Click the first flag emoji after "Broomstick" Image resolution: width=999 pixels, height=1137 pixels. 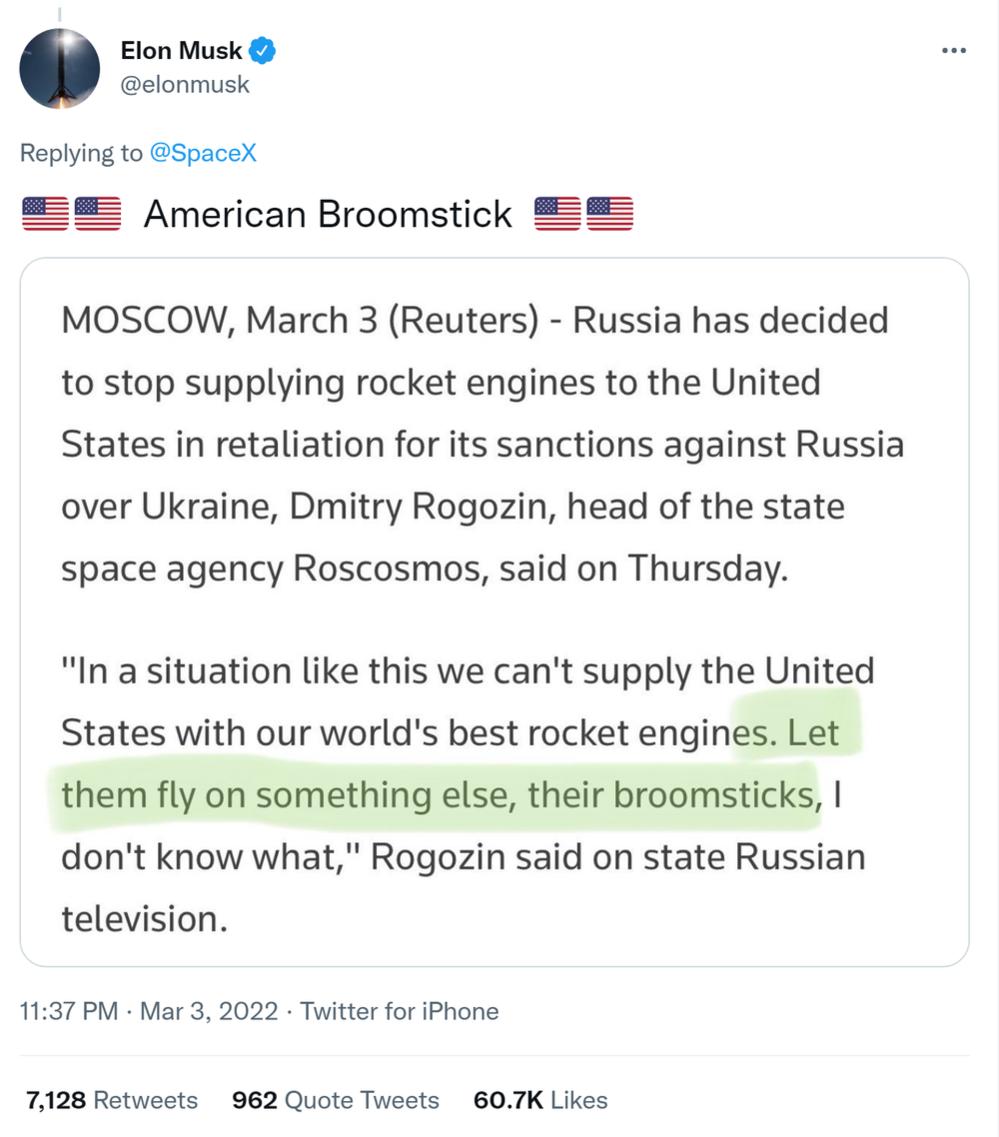[559, 214]
